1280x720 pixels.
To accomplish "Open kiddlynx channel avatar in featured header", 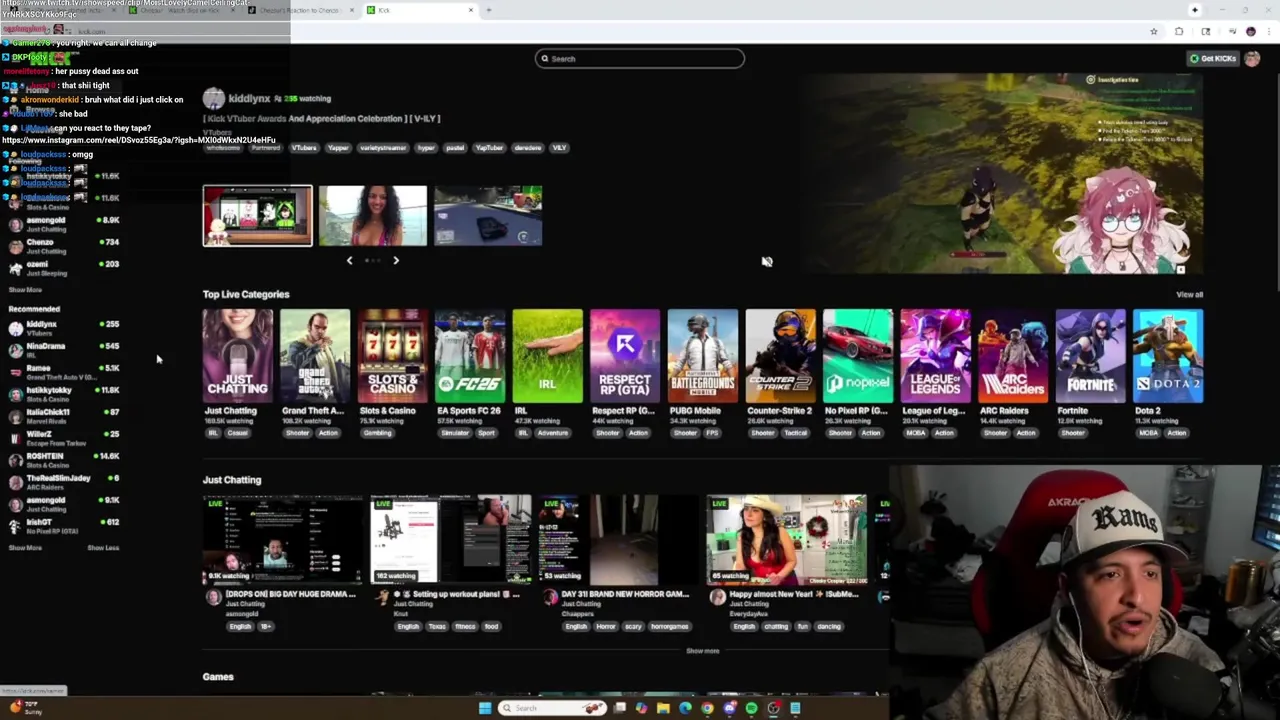I will click(213, 98).
